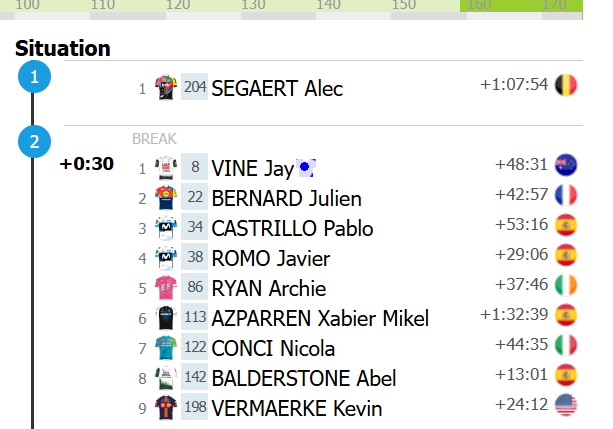Click the 160 km mark on the progress bar
This screenshot has width=613, height=429.
(x=479, y=6)
